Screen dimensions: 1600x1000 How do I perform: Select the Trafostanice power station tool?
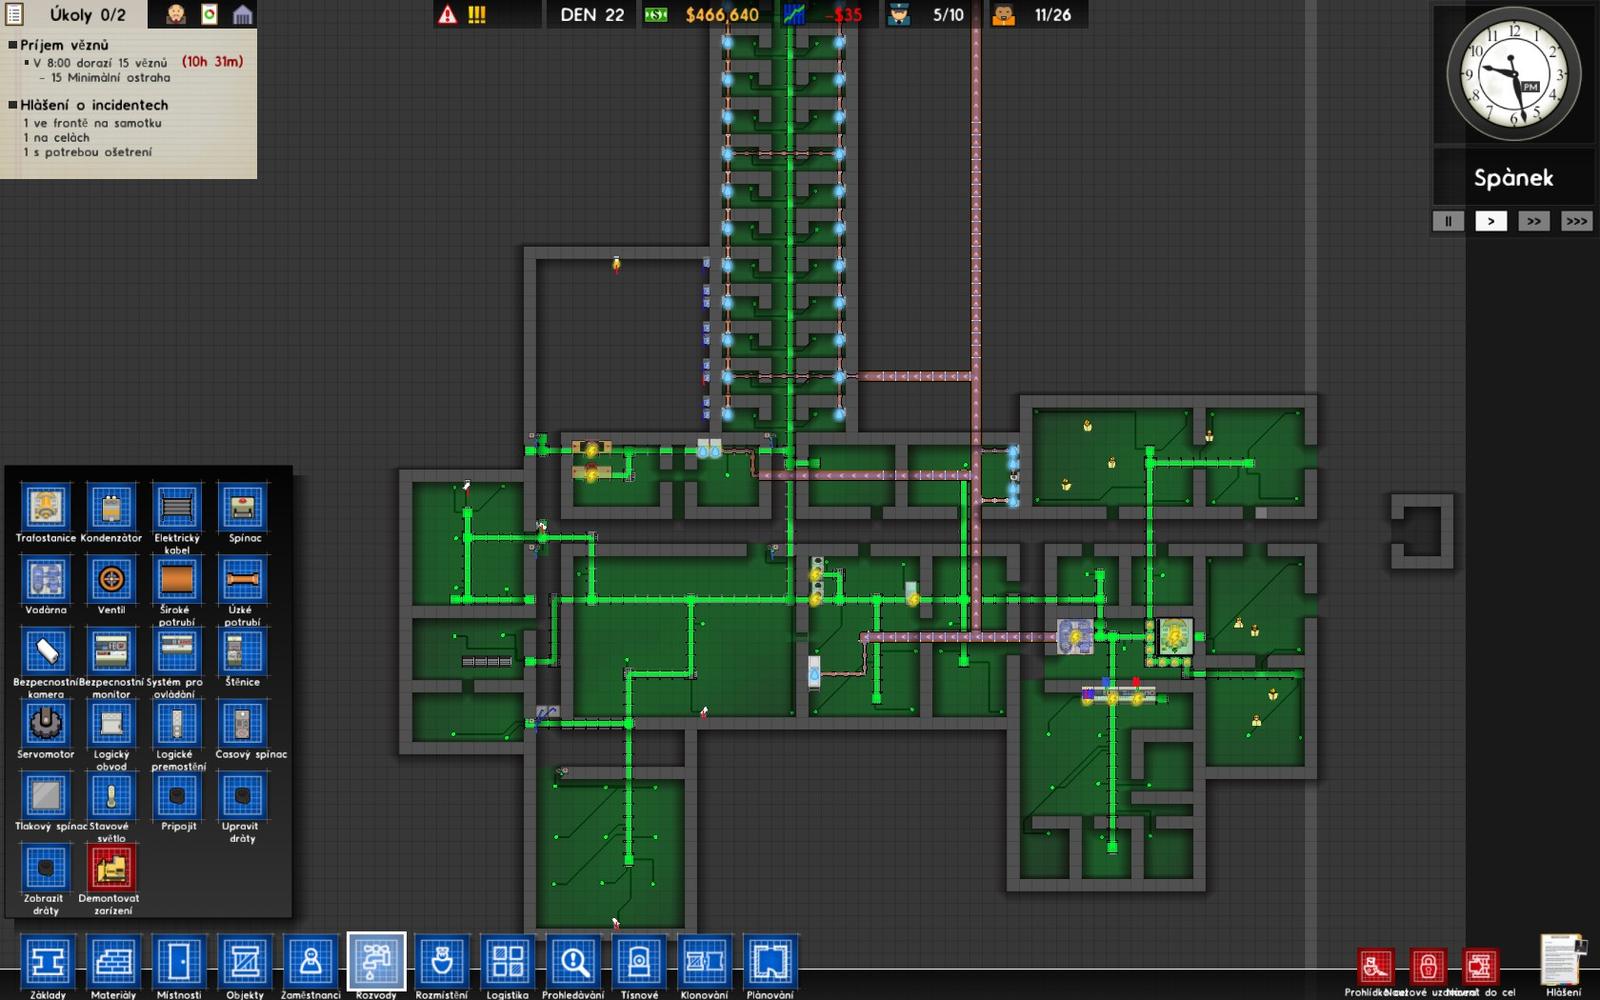click(46, 507)
